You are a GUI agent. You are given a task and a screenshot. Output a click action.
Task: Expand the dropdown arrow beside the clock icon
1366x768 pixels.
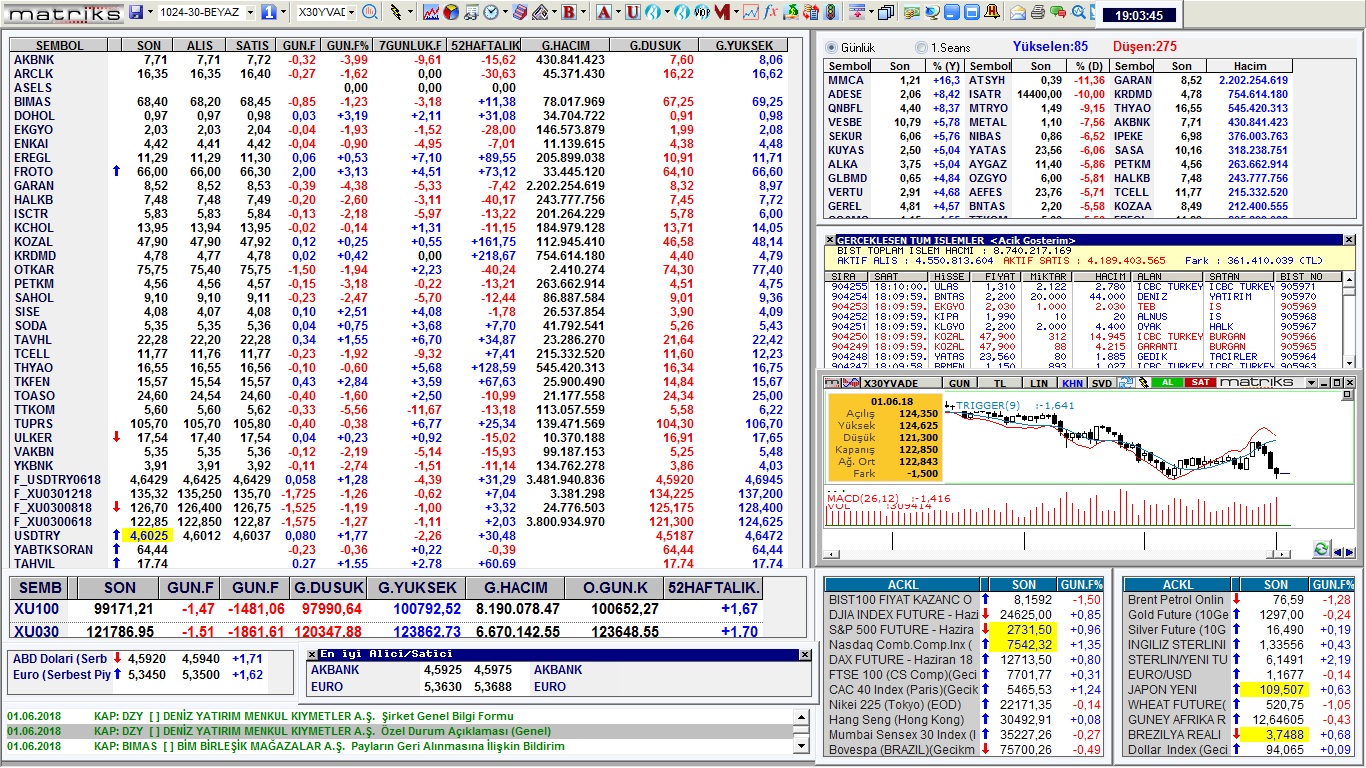click(505, 12)
